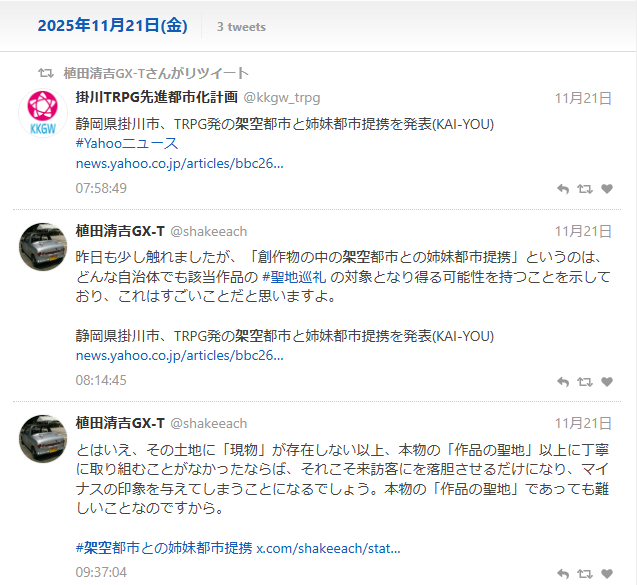
Task: Open shakeeach avatar on the 08:14:45 tweet
Action: click(x=43, y=247)
